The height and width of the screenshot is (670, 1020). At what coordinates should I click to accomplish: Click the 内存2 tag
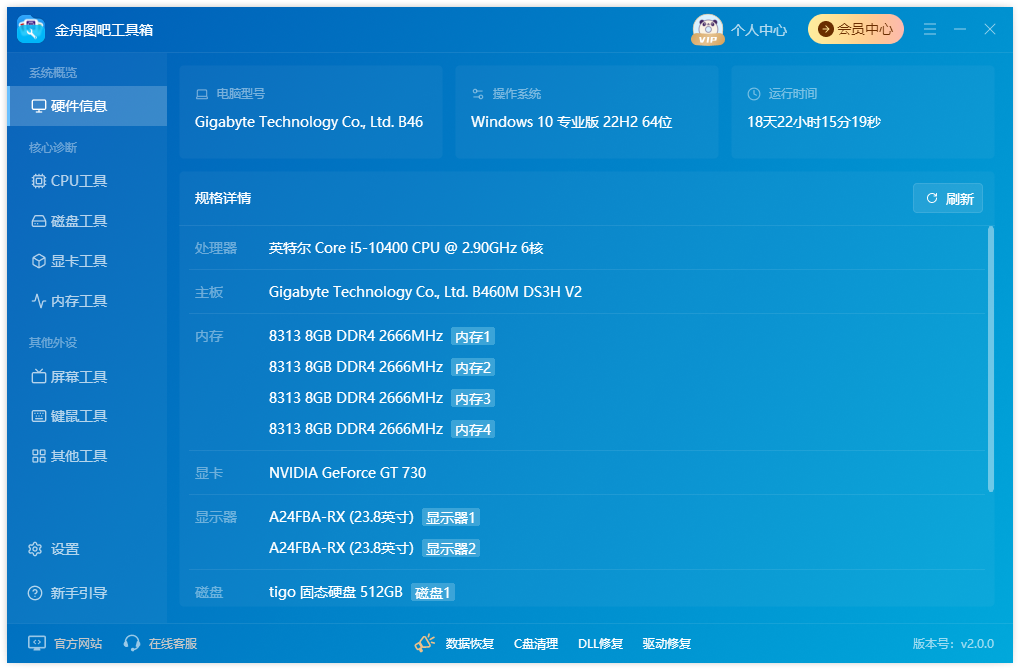pos(473,368)
